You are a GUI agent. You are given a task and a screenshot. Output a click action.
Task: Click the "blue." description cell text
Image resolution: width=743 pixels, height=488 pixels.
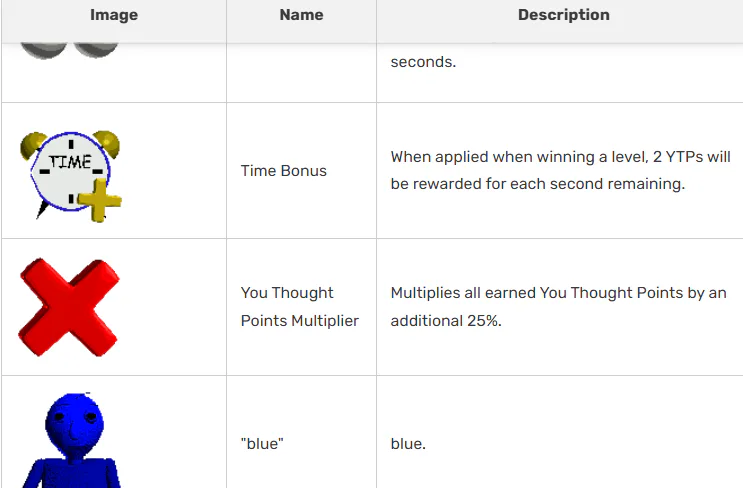pyautogui.click(x=408, y=443)
